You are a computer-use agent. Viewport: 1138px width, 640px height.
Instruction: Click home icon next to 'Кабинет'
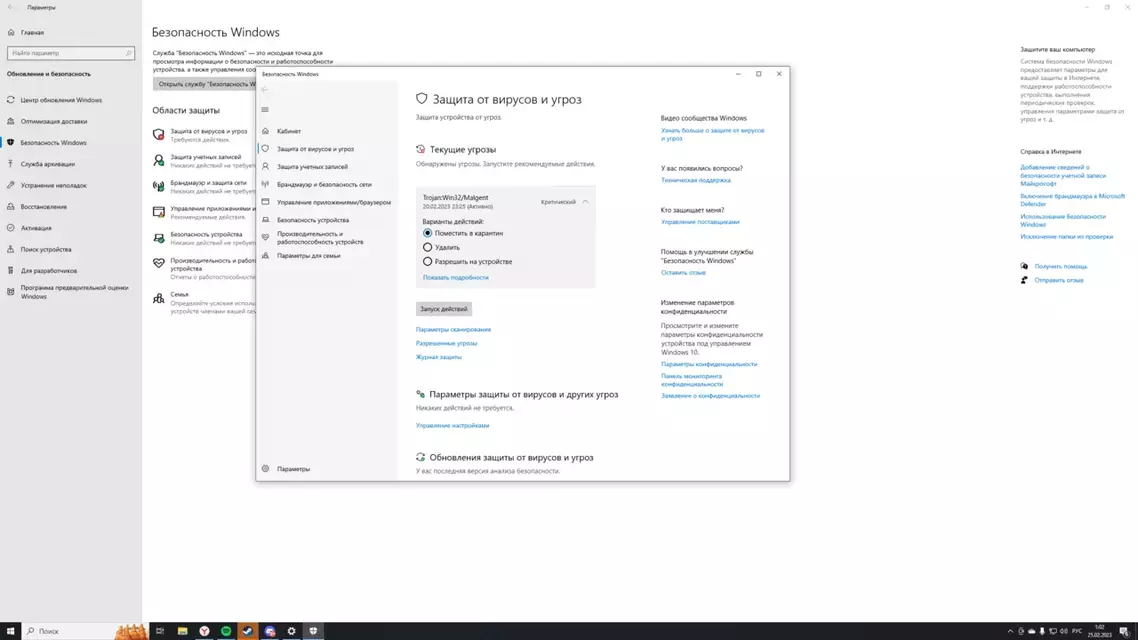(265, 131)
